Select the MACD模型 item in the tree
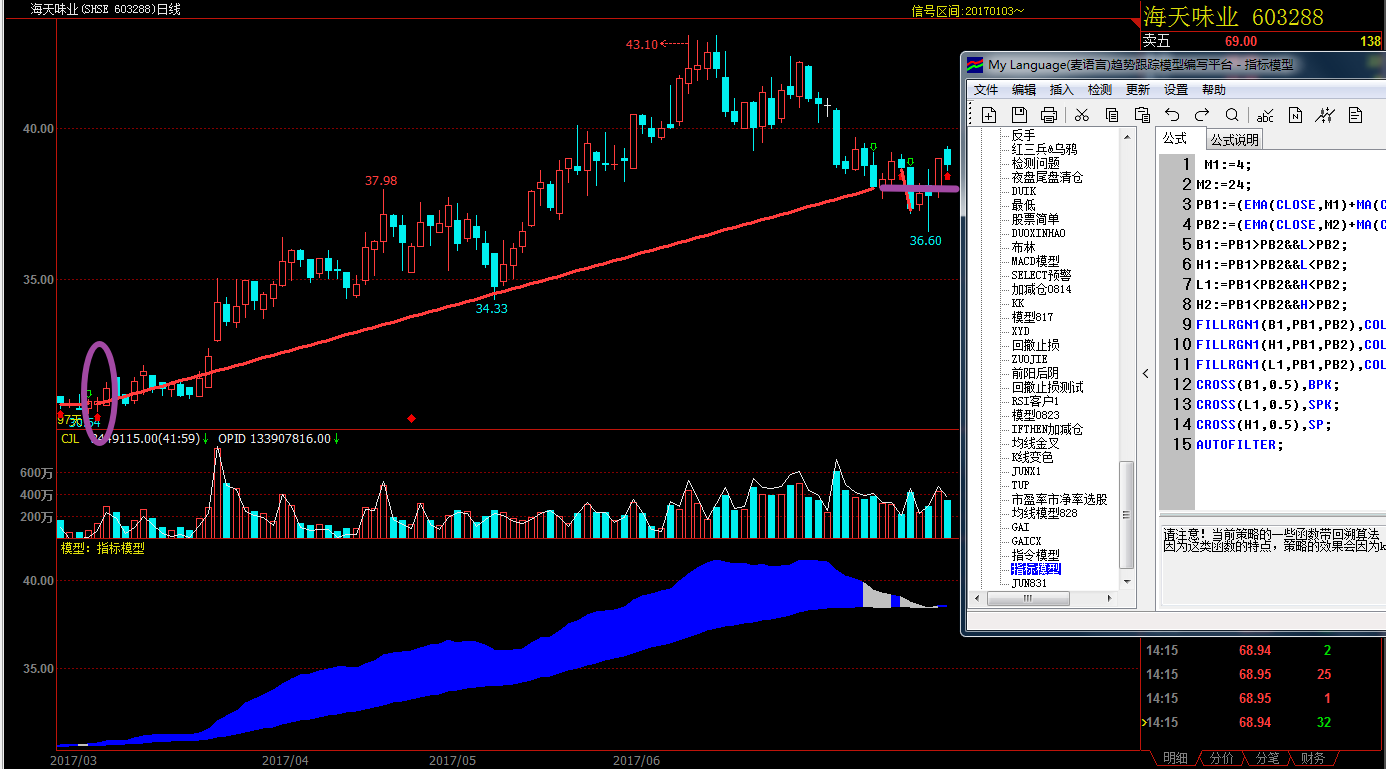Screen dimensions: 1386x769 pyautogui.click(x=1035, y=261)
